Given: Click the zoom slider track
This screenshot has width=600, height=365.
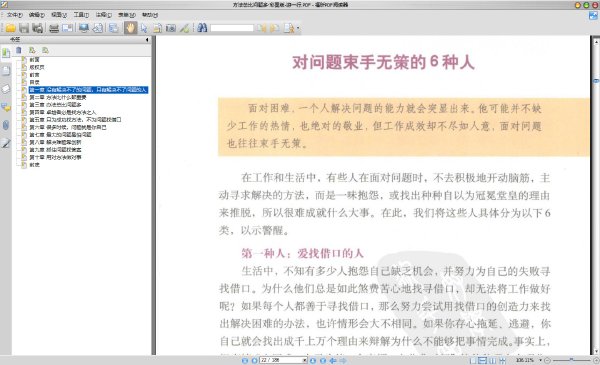Looking at the screenshot, I should click(571, 360).
